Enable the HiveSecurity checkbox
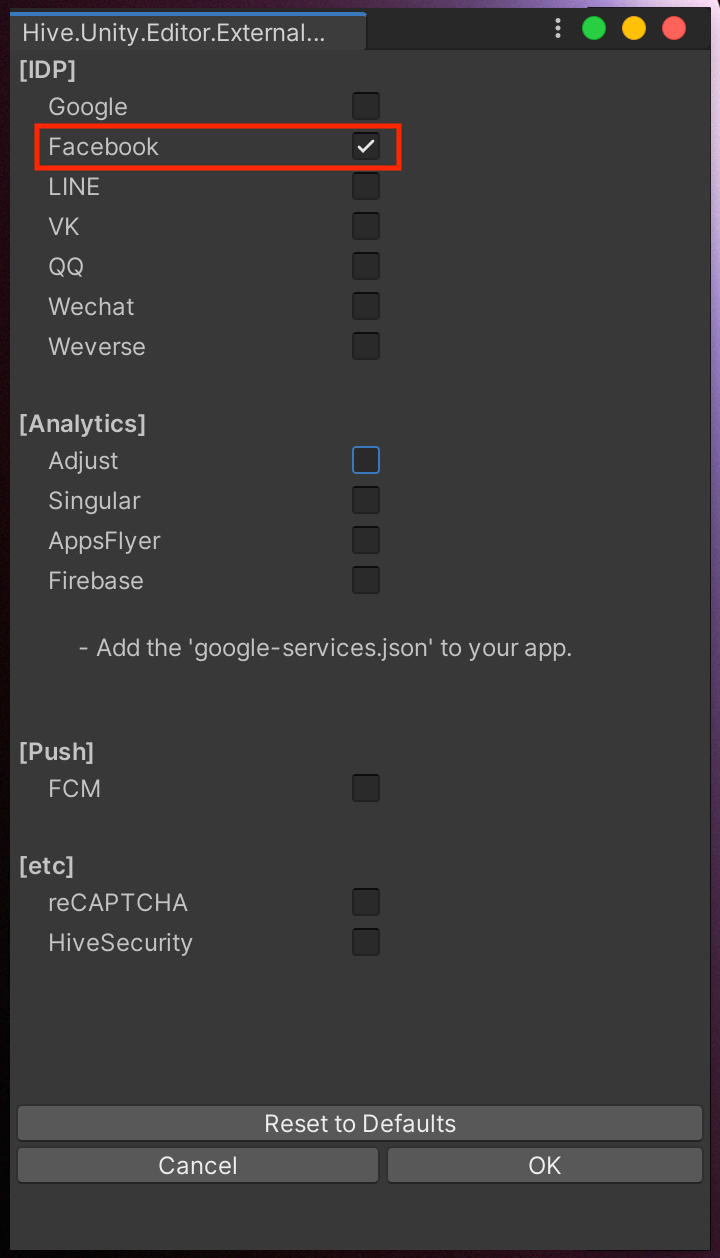Screen dimensions: 720x1258 [366, 941]
